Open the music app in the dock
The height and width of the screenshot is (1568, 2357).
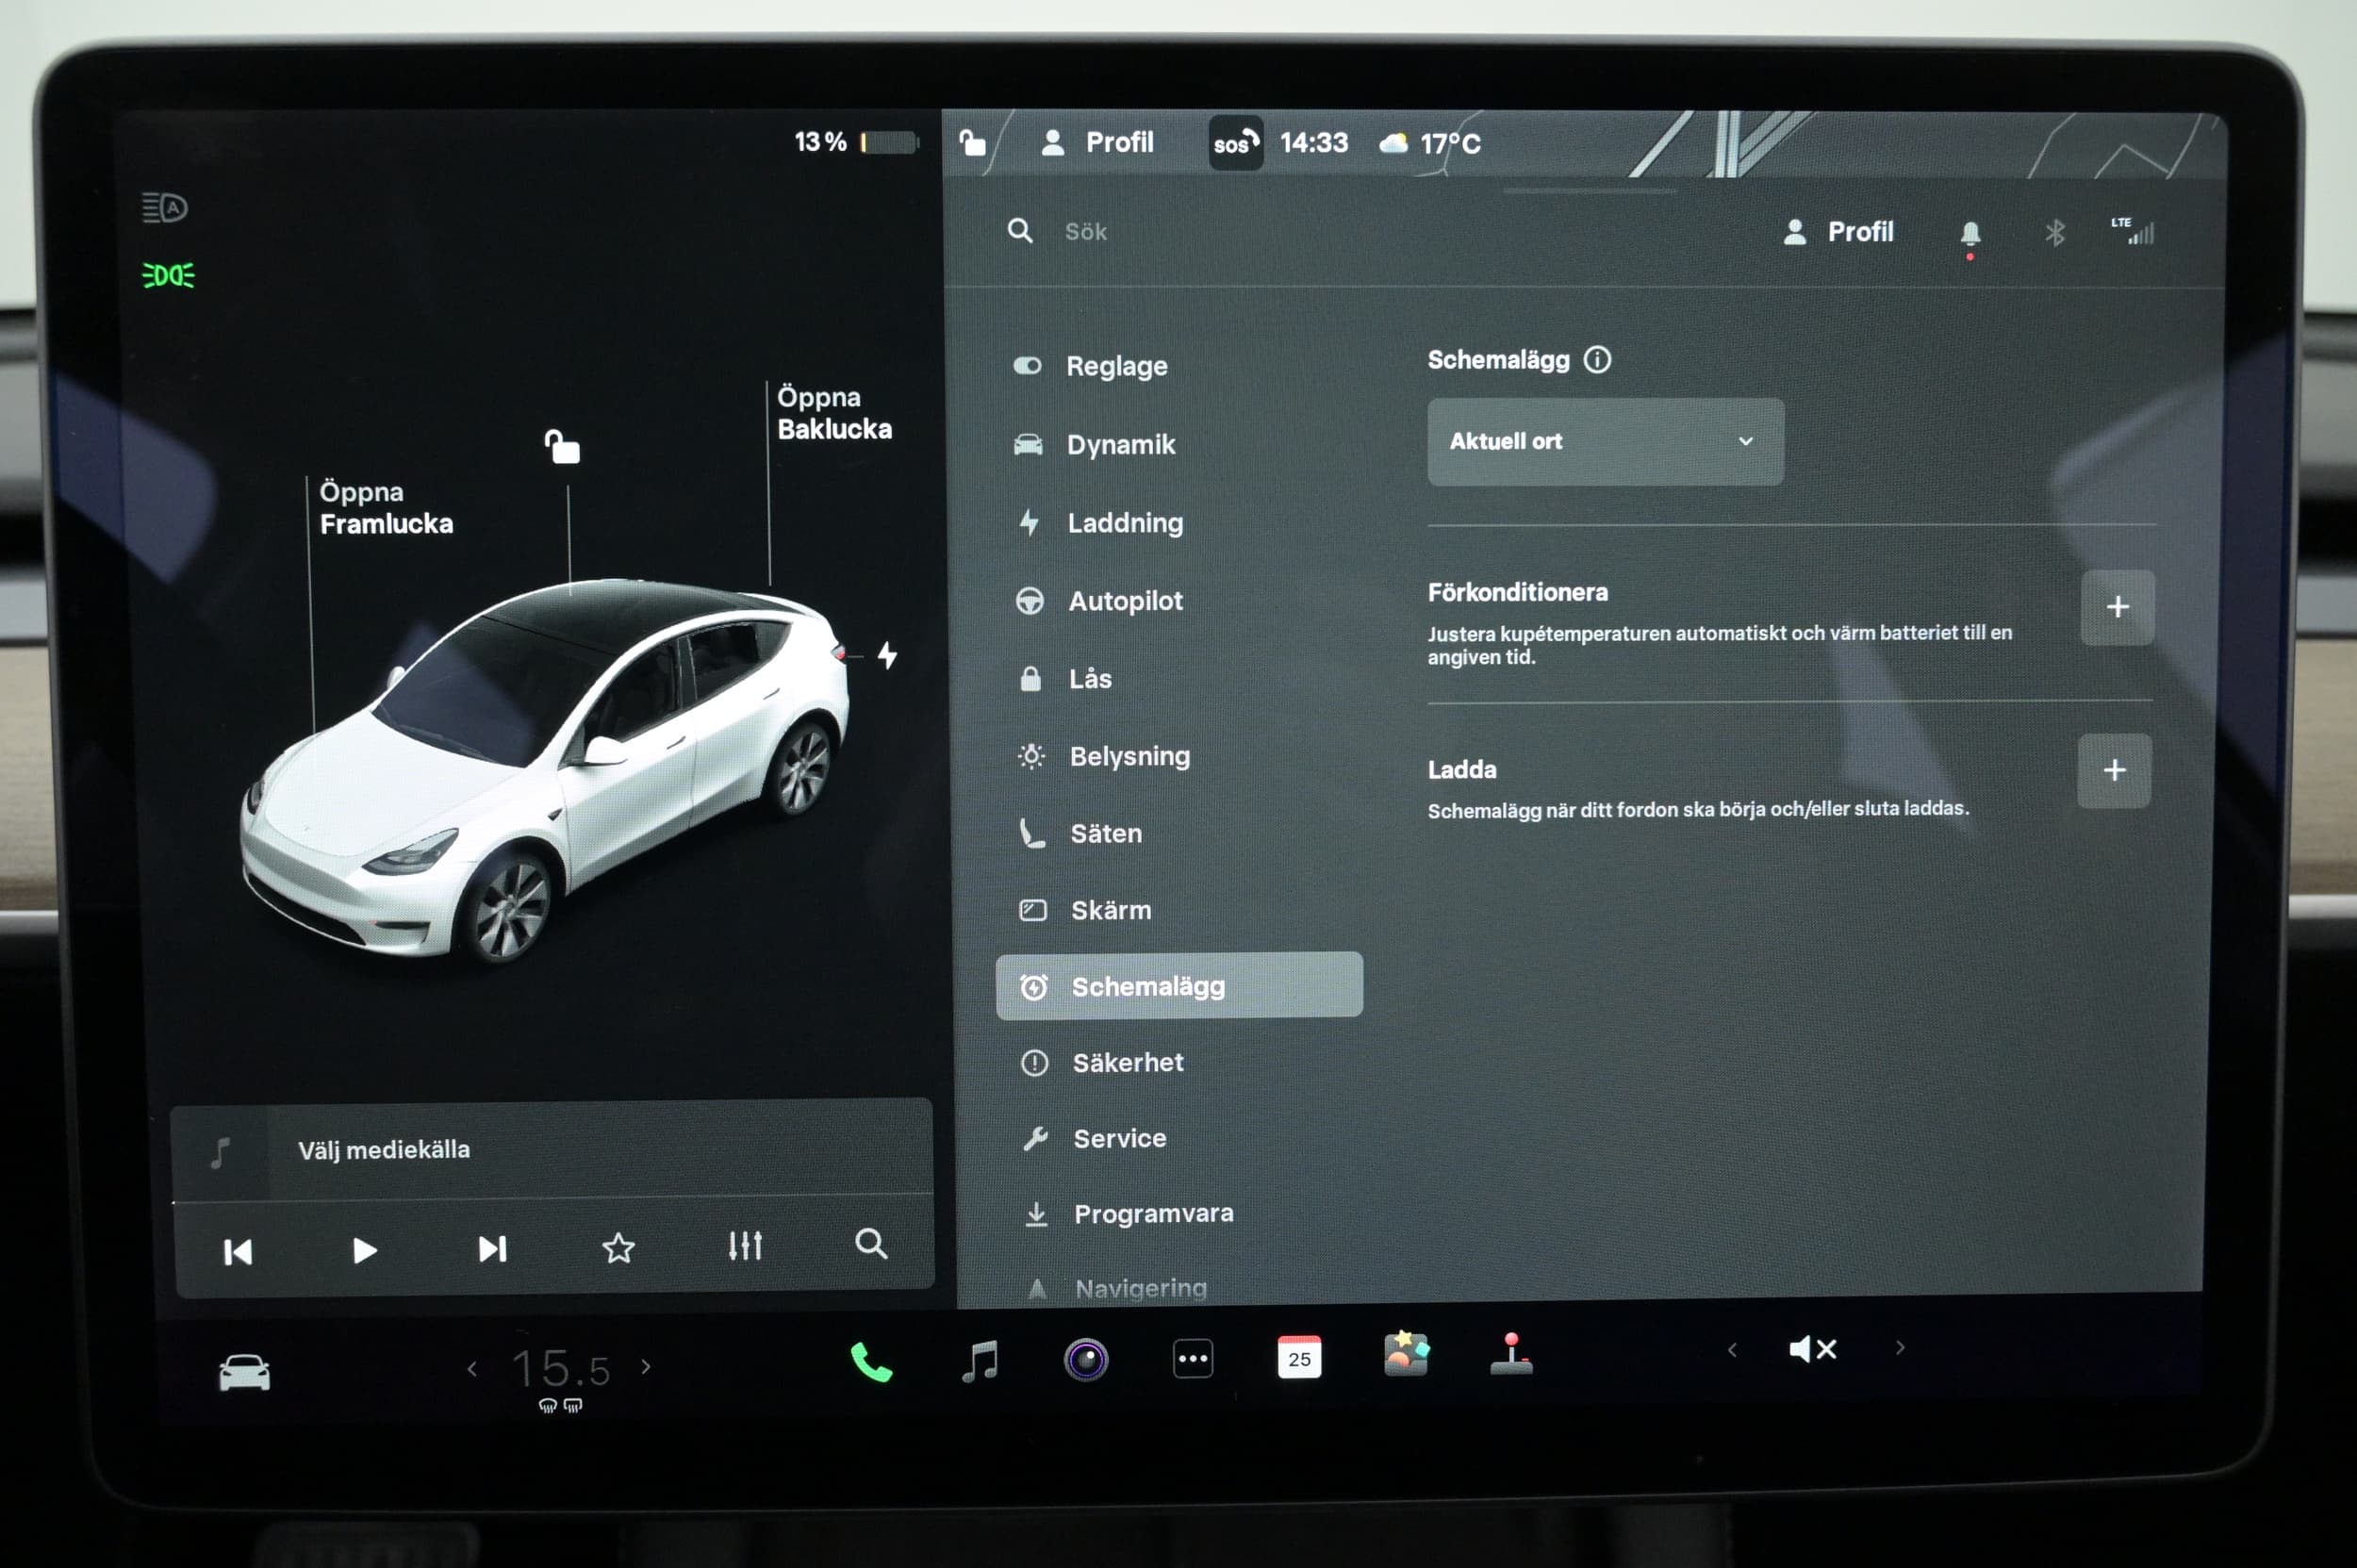980,1361
